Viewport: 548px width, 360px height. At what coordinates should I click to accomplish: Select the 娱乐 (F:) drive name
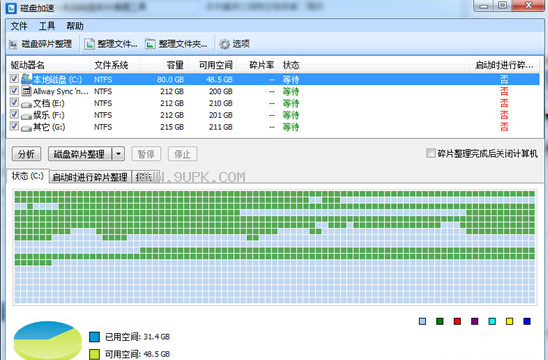[49, 115]
